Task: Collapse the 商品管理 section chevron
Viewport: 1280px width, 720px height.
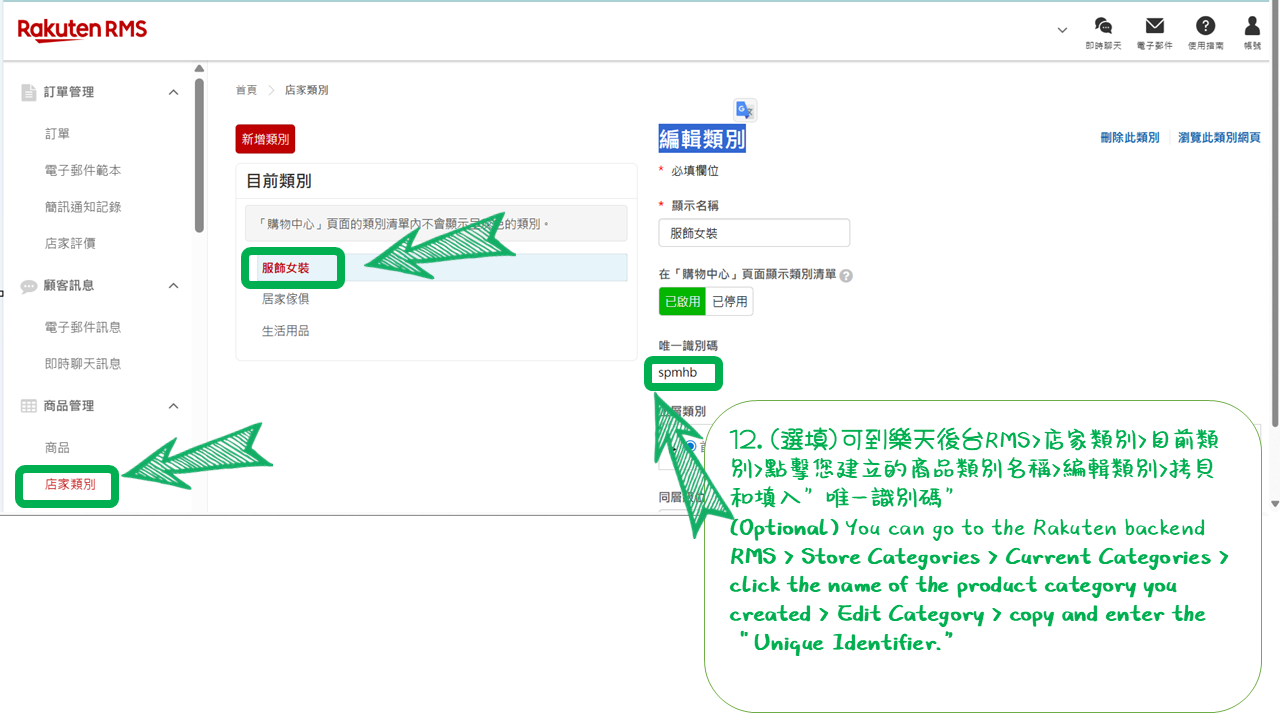Action: click(x=173, y=406)
